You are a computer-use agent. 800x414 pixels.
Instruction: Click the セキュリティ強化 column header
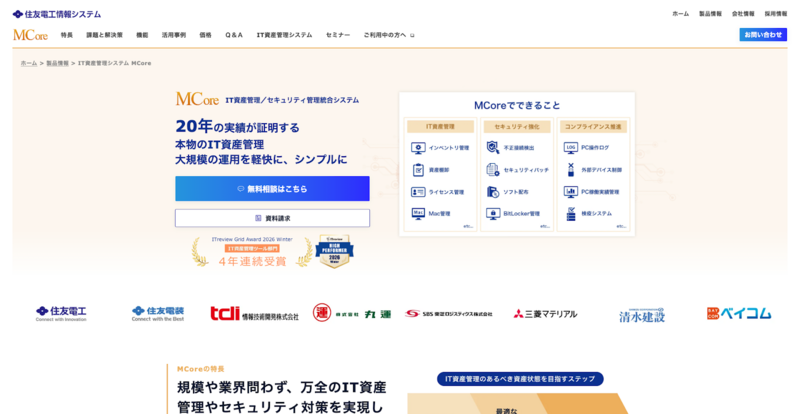(517, 127)
